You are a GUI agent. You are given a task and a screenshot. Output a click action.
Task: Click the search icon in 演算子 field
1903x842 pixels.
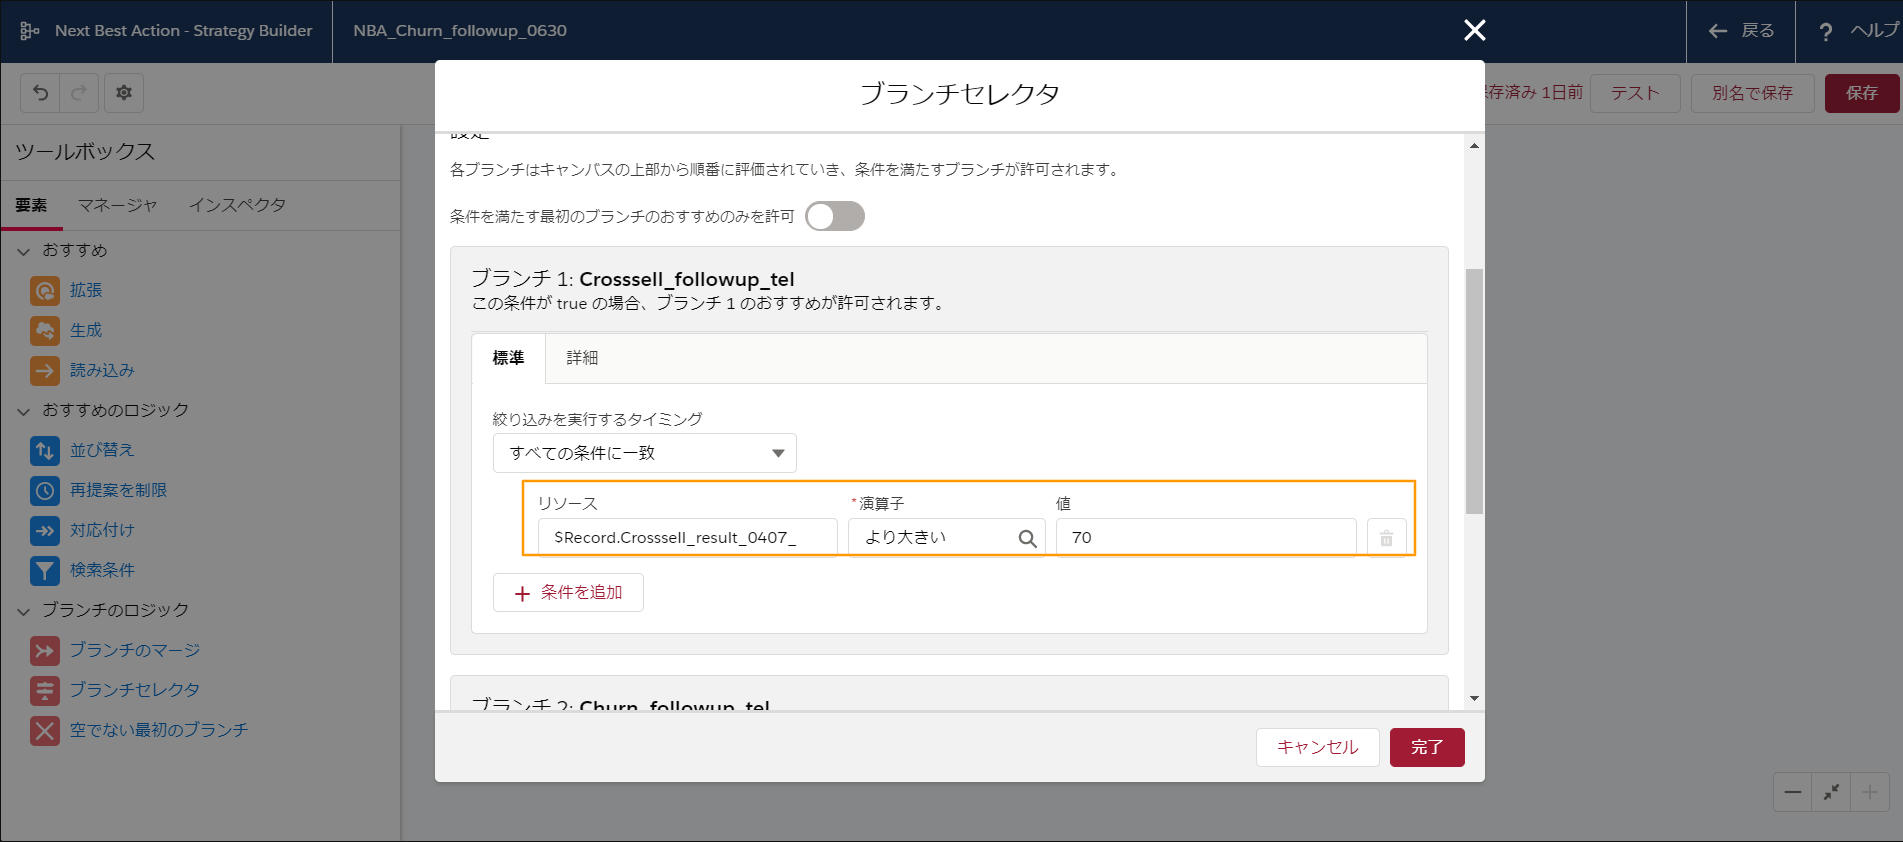(1027, 538)
